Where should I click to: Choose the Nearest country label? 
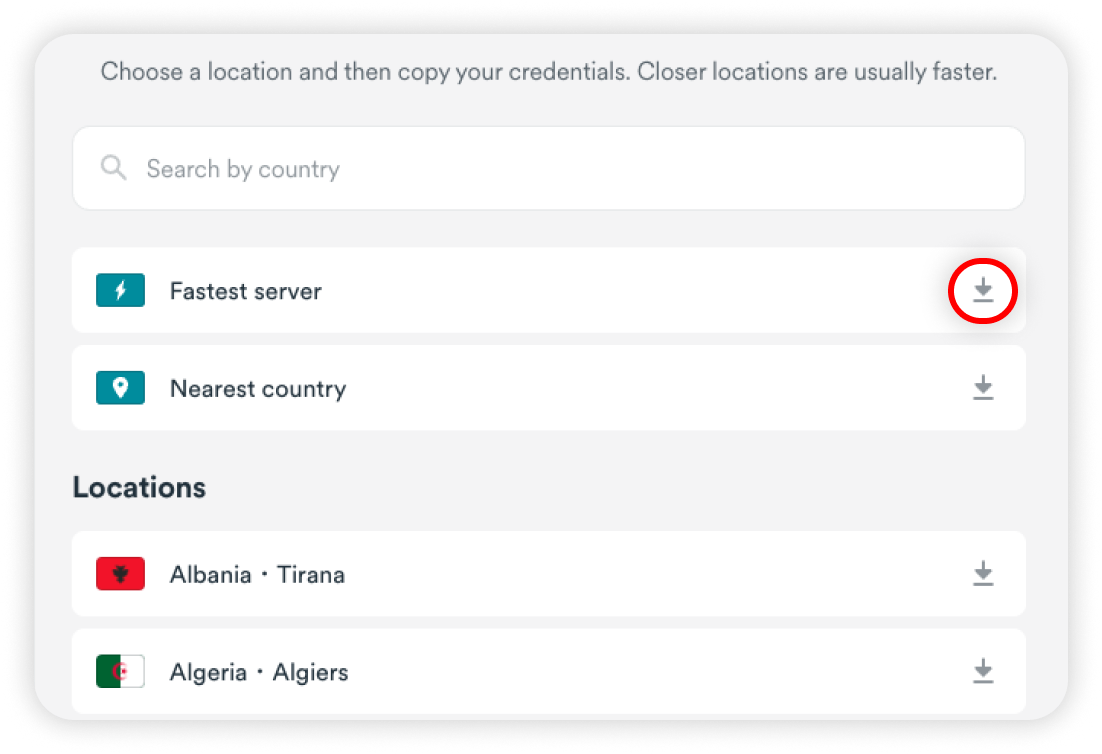258,389
